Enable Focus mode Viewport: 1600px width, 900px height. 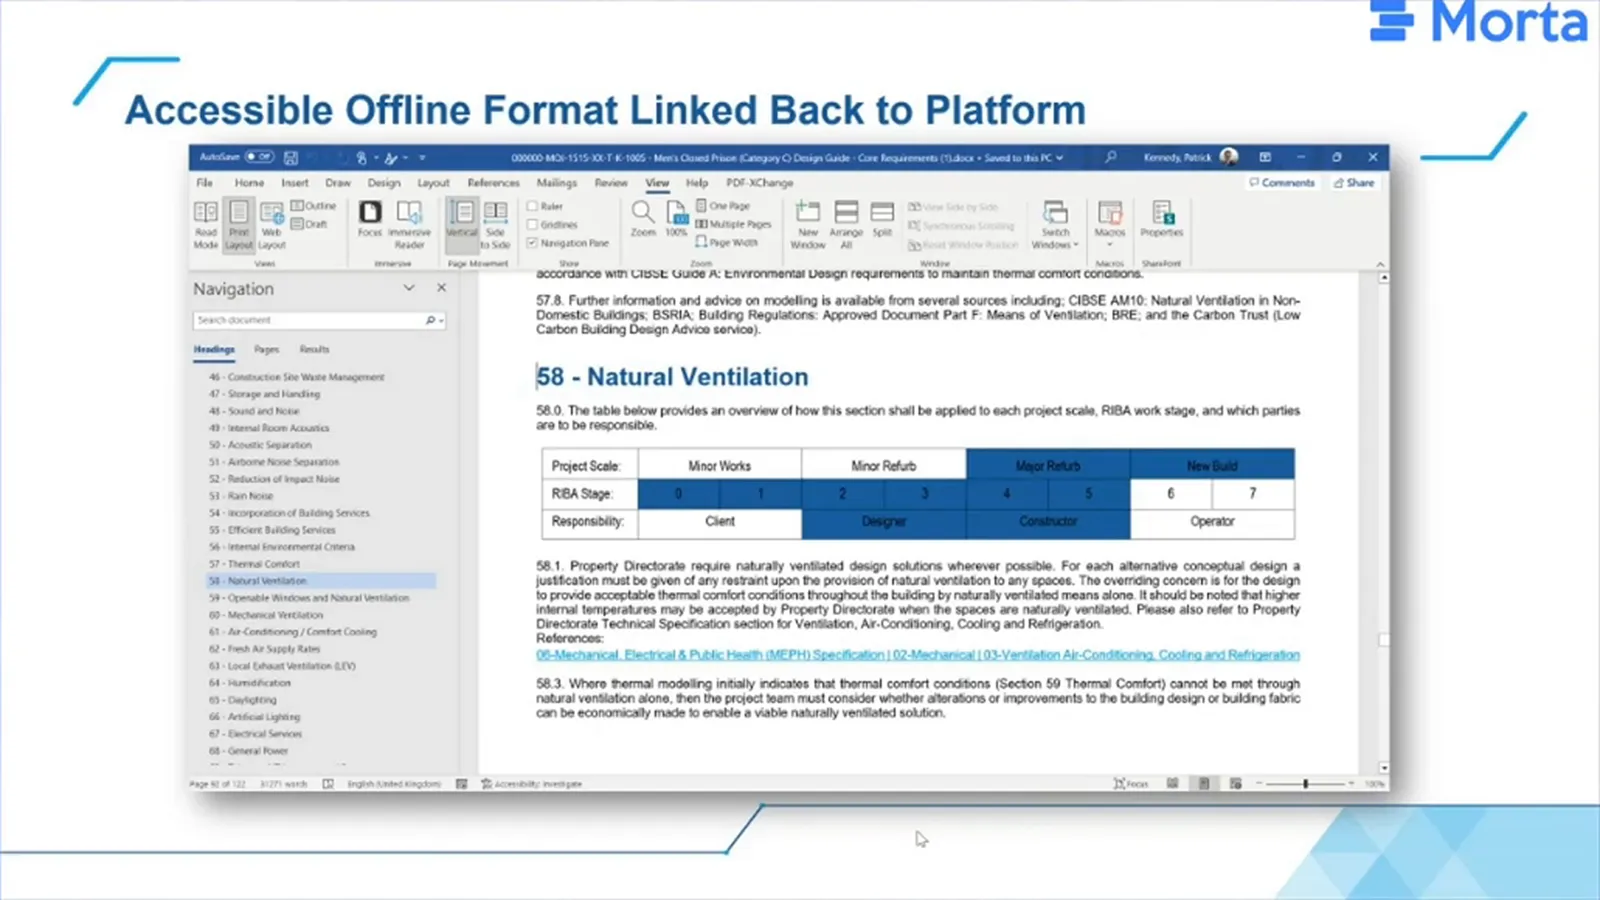pyautogui.click(x=370, y=219)
